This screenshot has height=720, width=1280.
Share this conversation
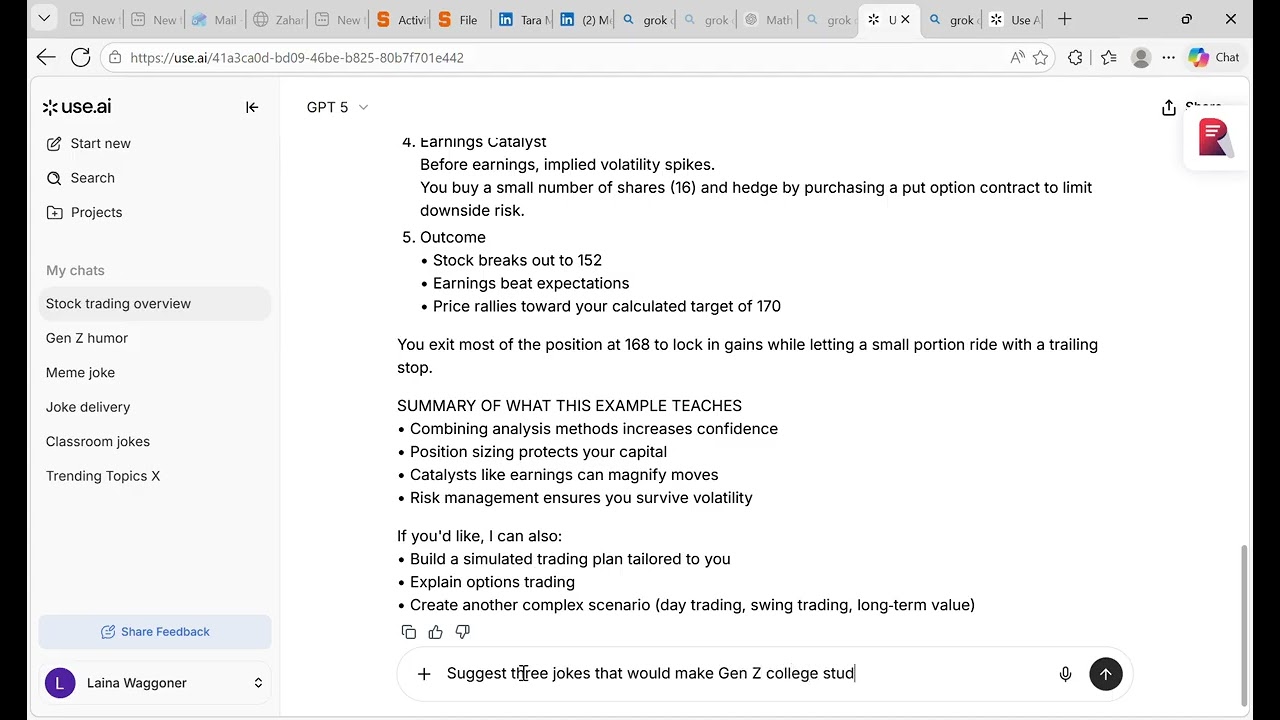point(1191,107)
